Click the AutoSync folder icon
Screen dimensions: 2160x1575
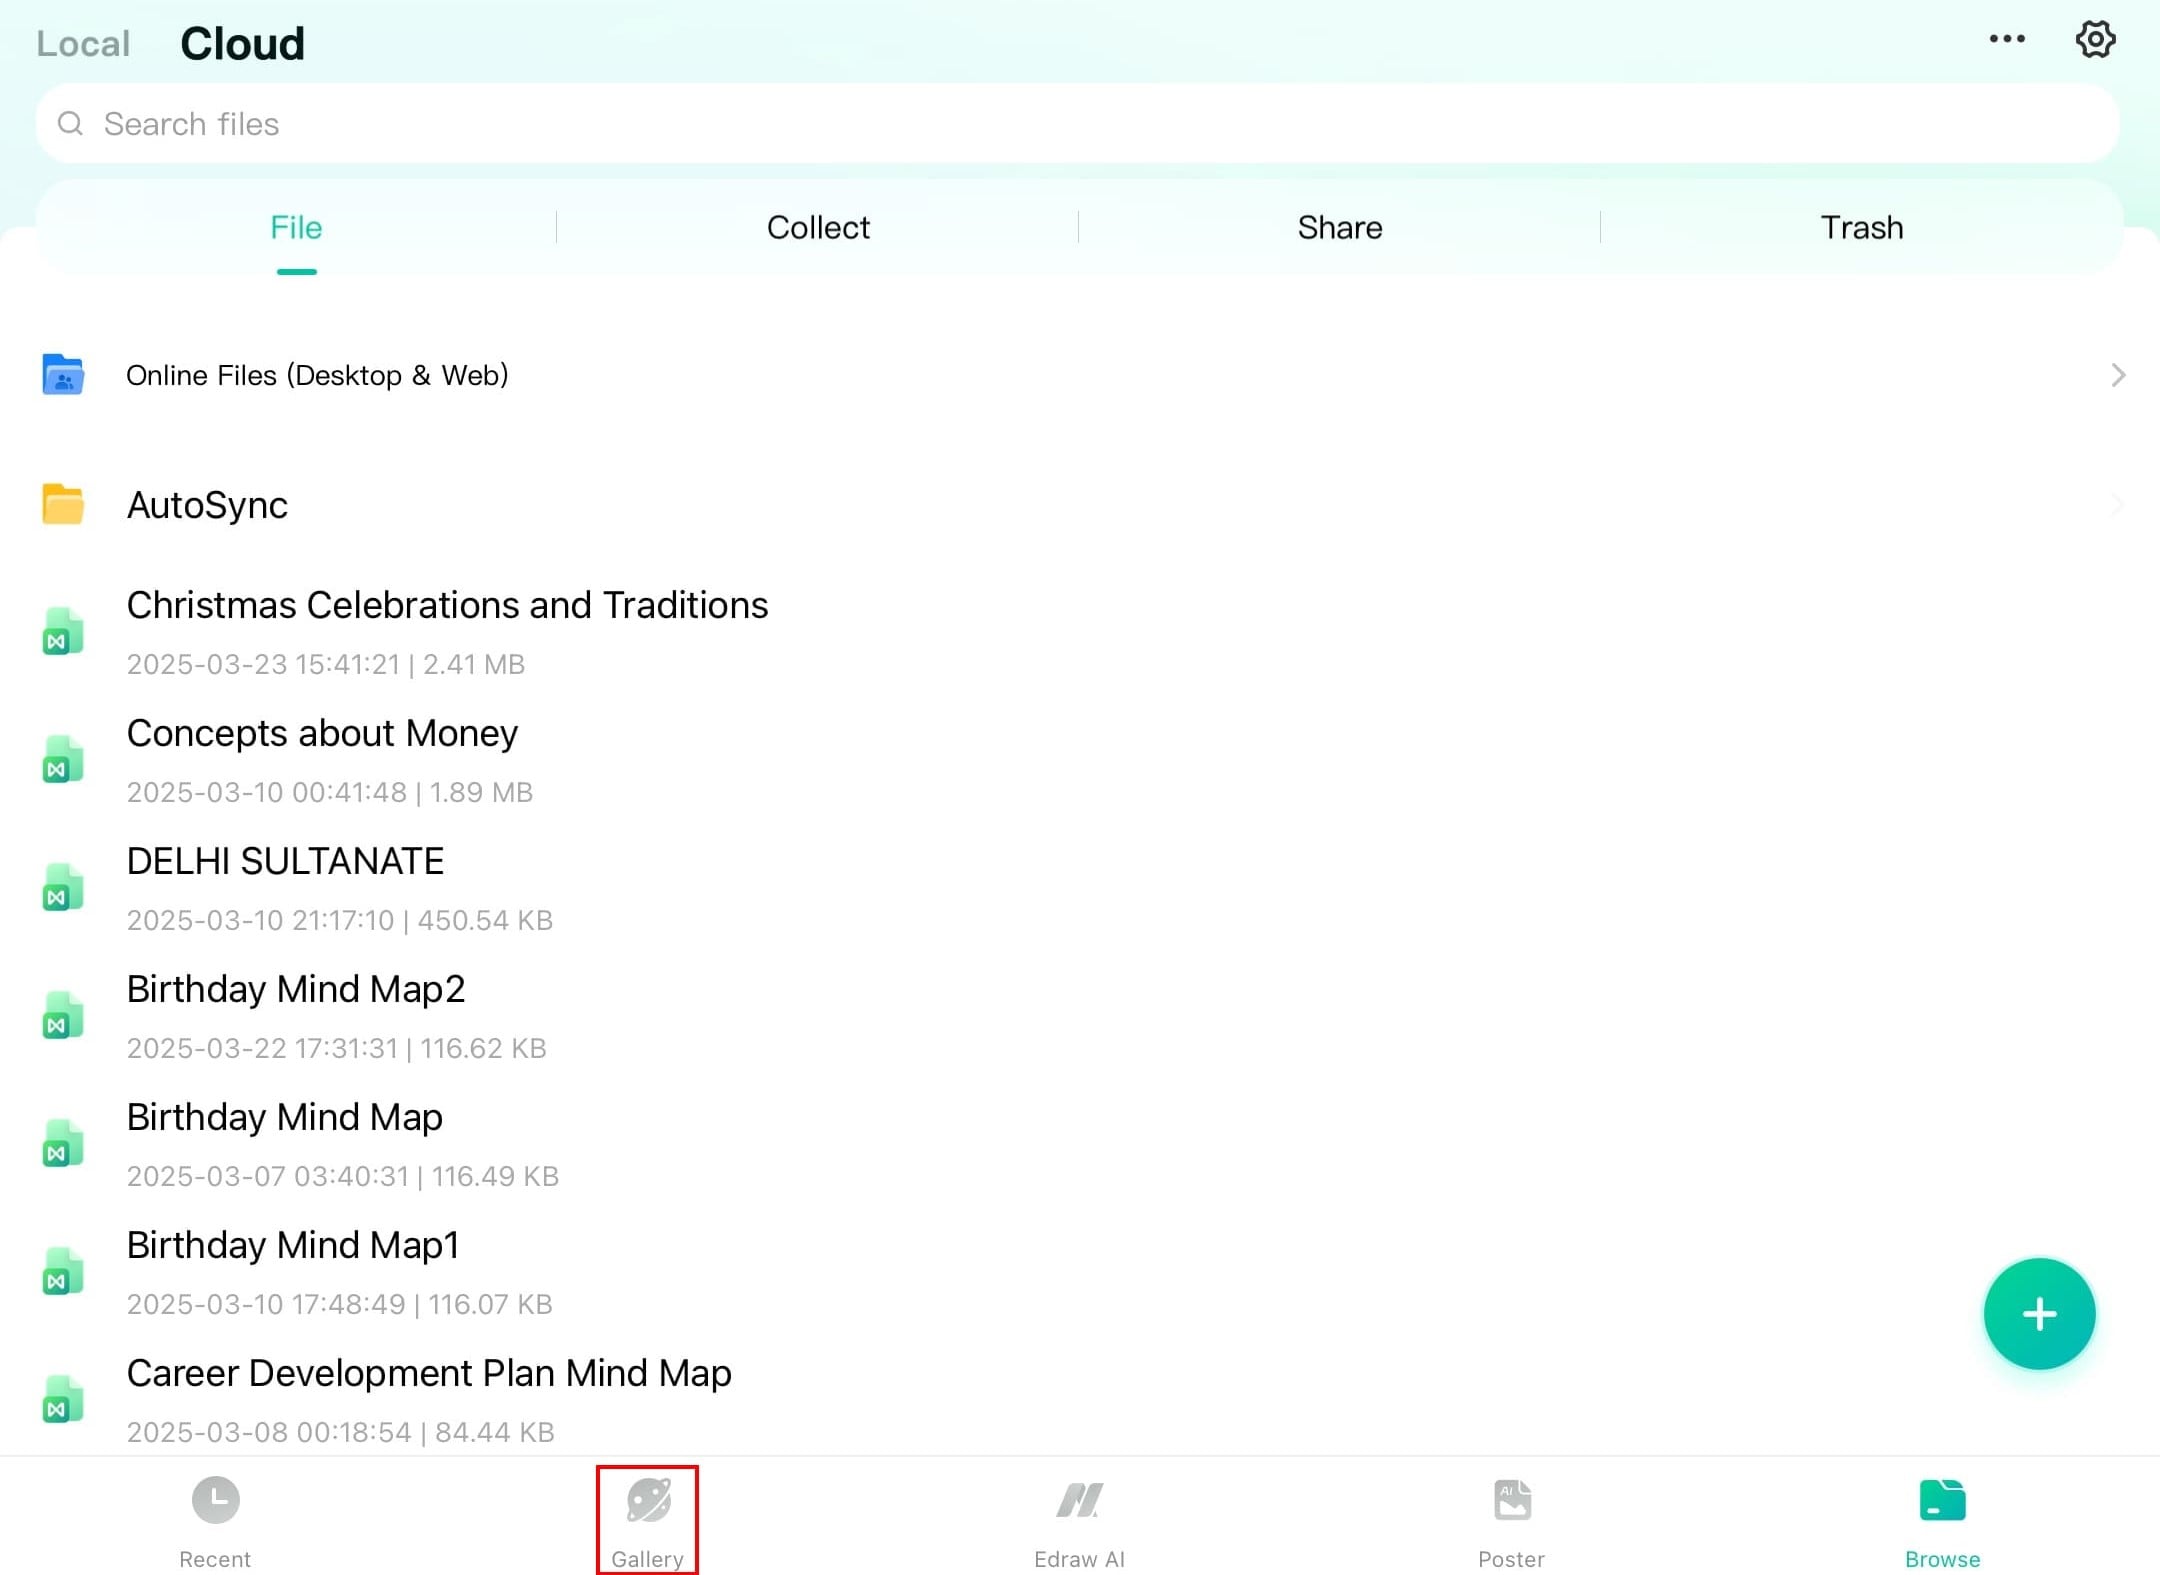pos(62,504)
